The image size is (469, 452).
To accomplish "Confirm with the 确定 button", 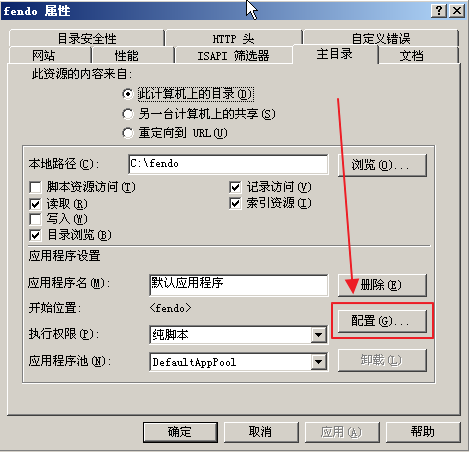I will coord(180,432).
